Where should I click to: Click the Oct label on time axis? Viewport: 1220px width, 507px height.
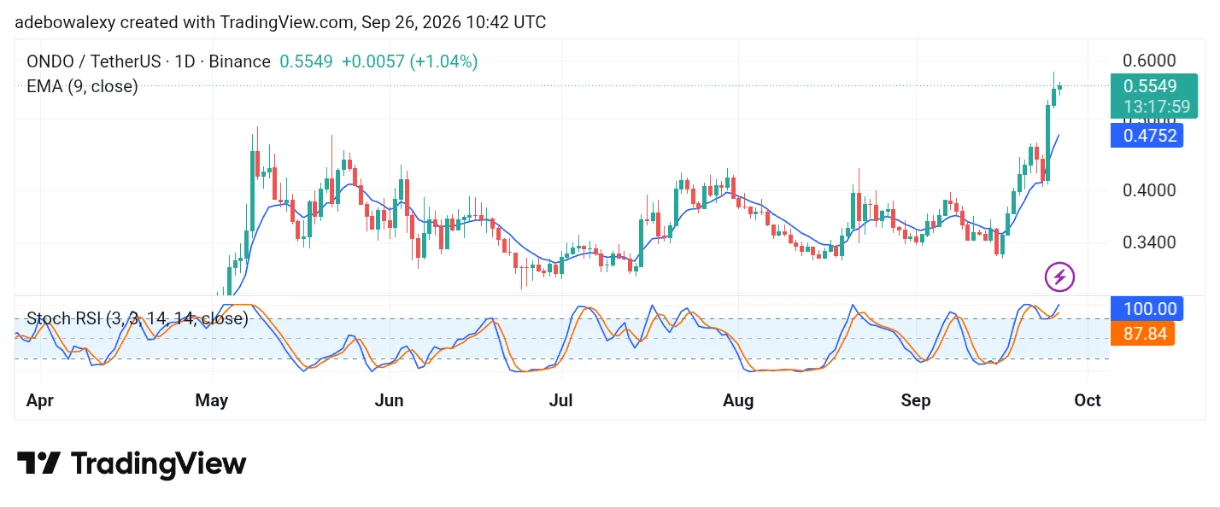[1088, 400]
